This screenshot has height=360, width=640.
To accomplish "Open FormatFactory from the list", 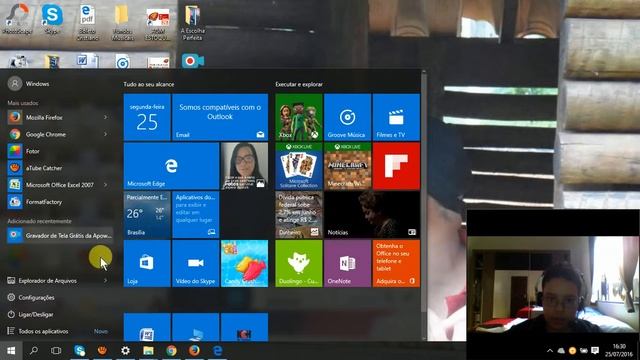I will coord(59,202).
